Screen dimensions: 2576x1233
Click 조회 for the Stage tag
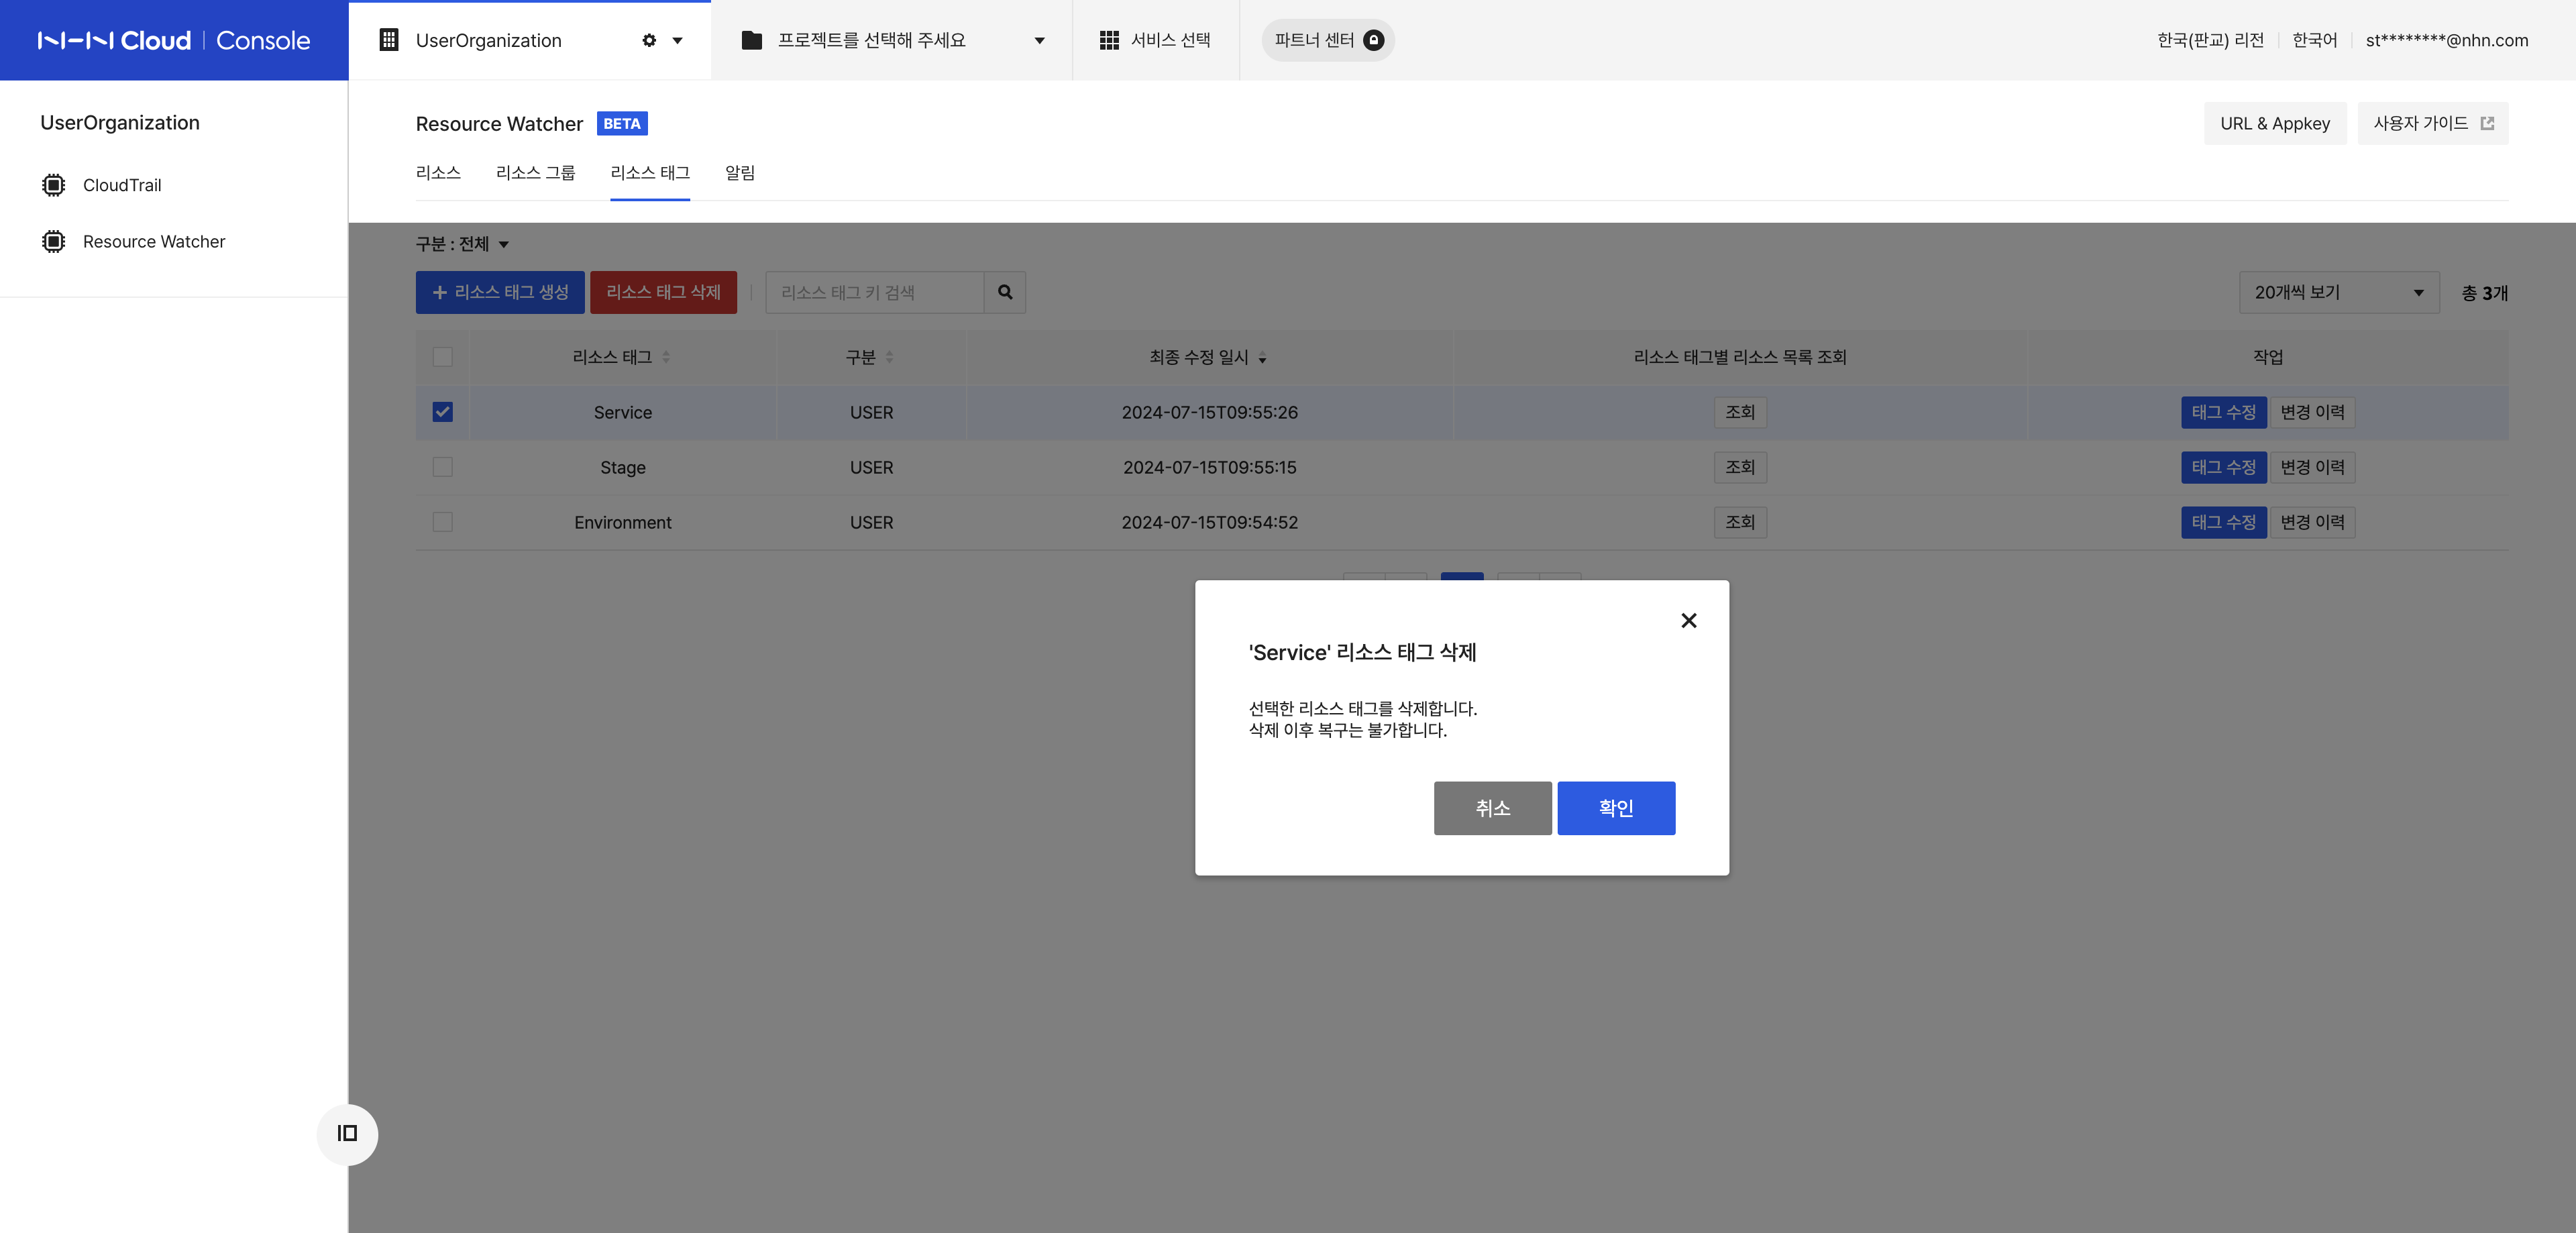pyautogui.click(x=1740, y=467)
